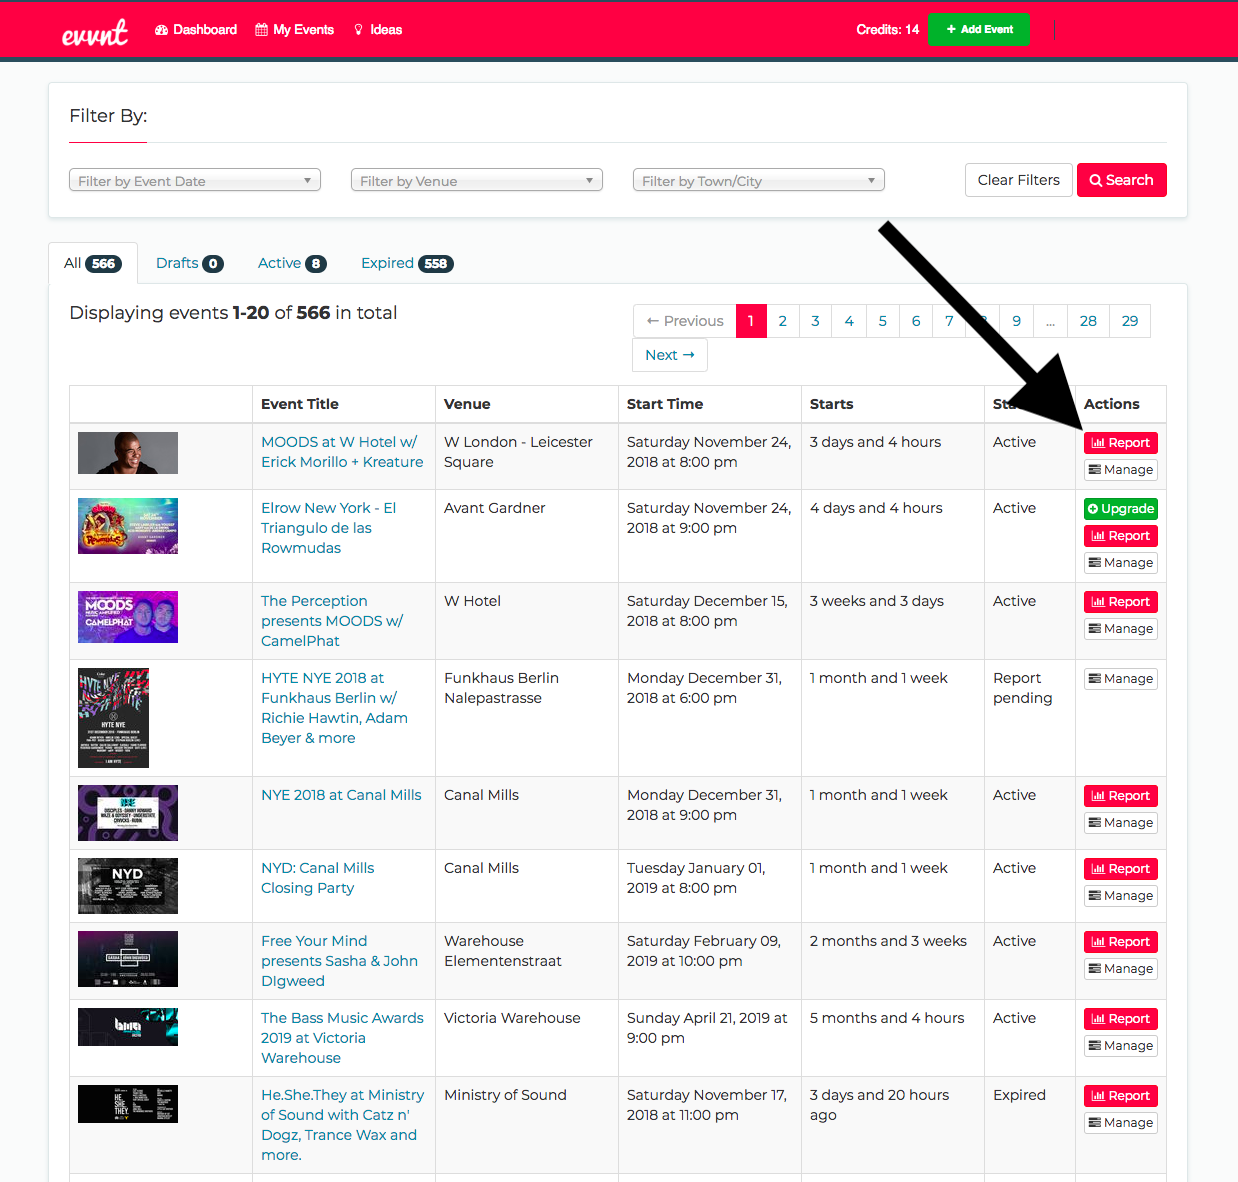
Task: Open Free Your Mind presents Sasha link
Action: pyautogui.click(x=339, y=961)
